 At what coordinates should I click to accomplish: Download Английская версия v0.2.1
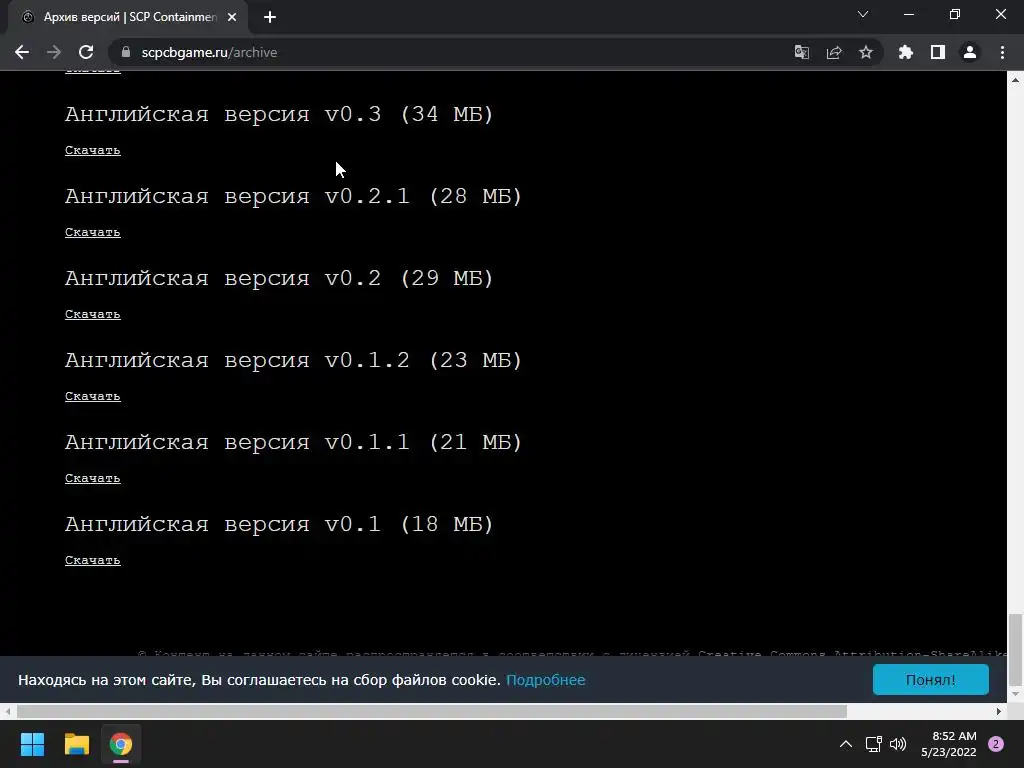point(93,232)
